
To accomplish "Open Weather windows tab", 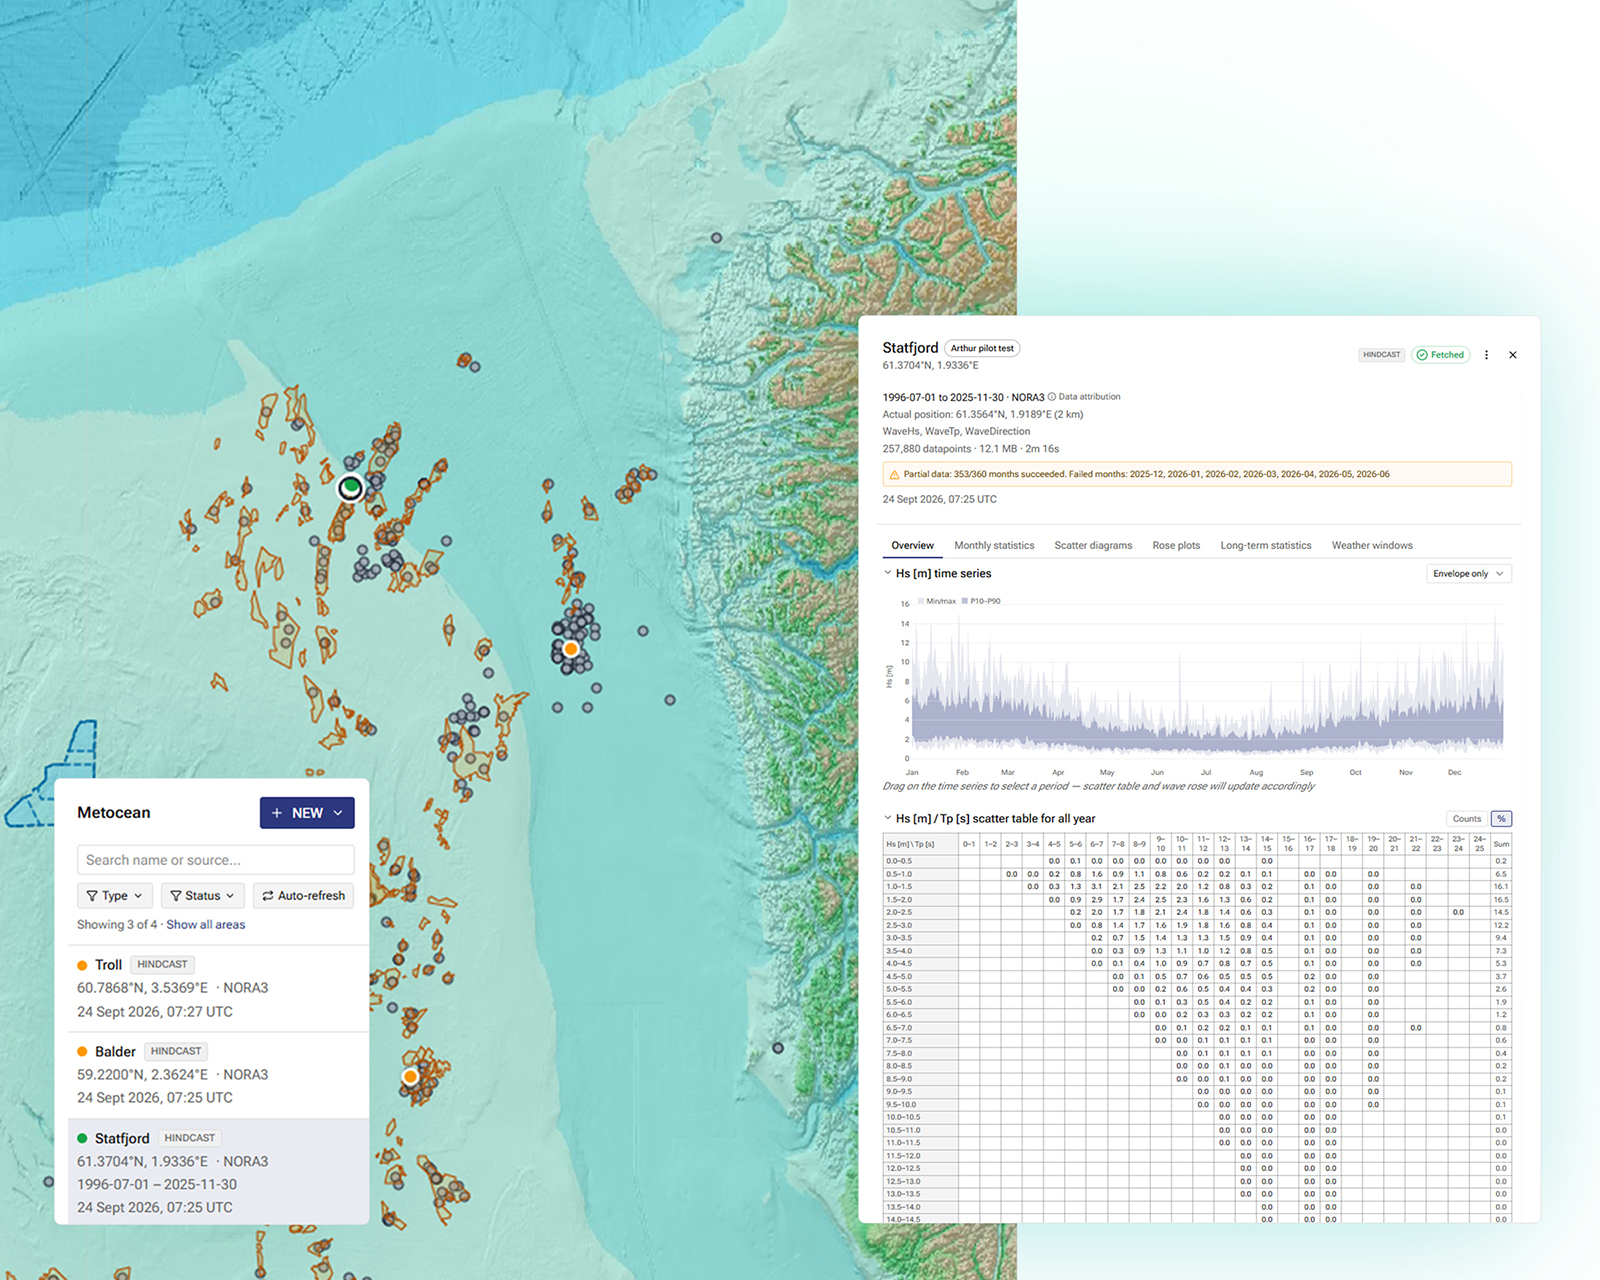I will (x=1372, y=546).
